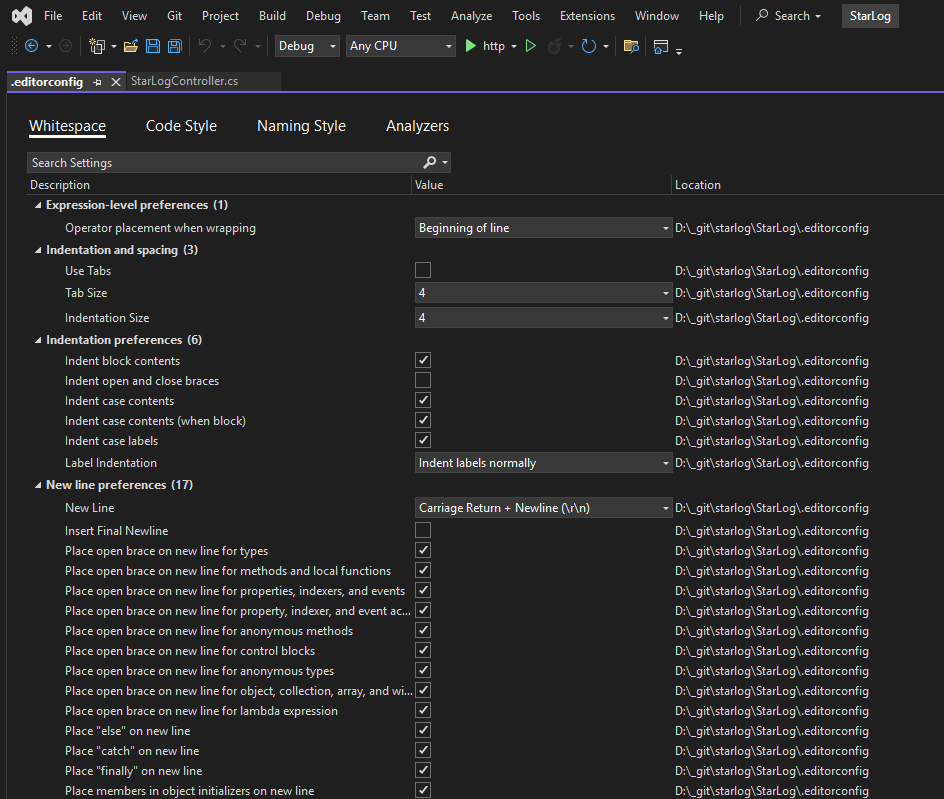Enable the Use Tabs checkbox

tap(423, 270)
